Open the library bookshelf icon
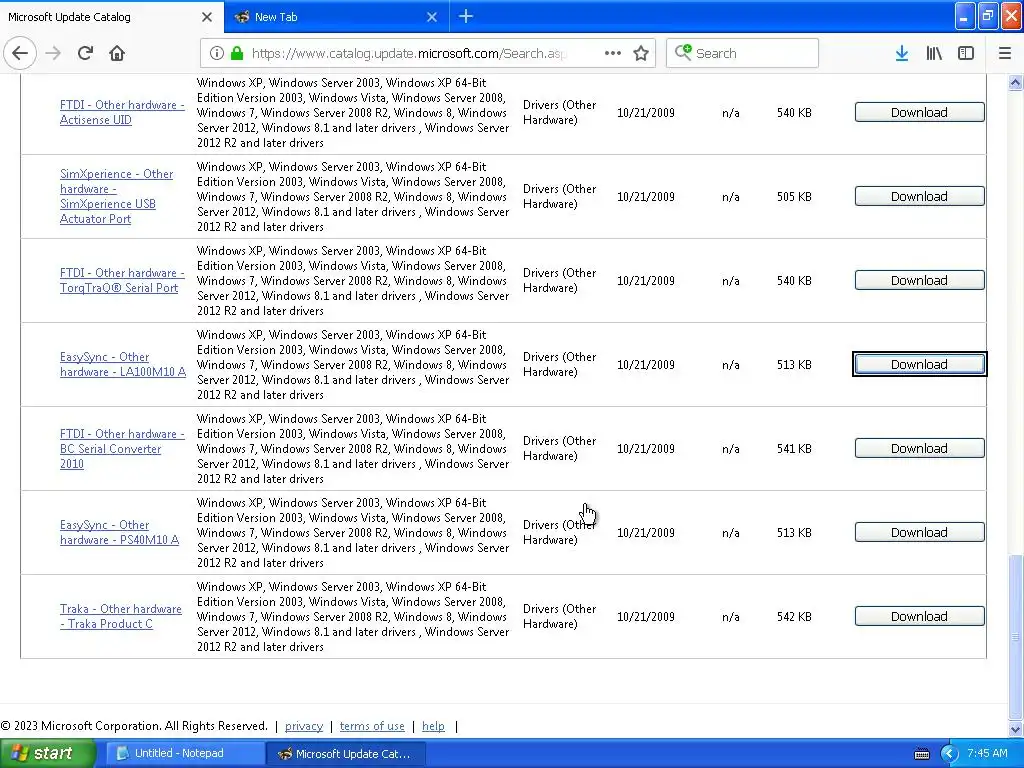This screenshot has height=768, width=1024. [934, 53]
